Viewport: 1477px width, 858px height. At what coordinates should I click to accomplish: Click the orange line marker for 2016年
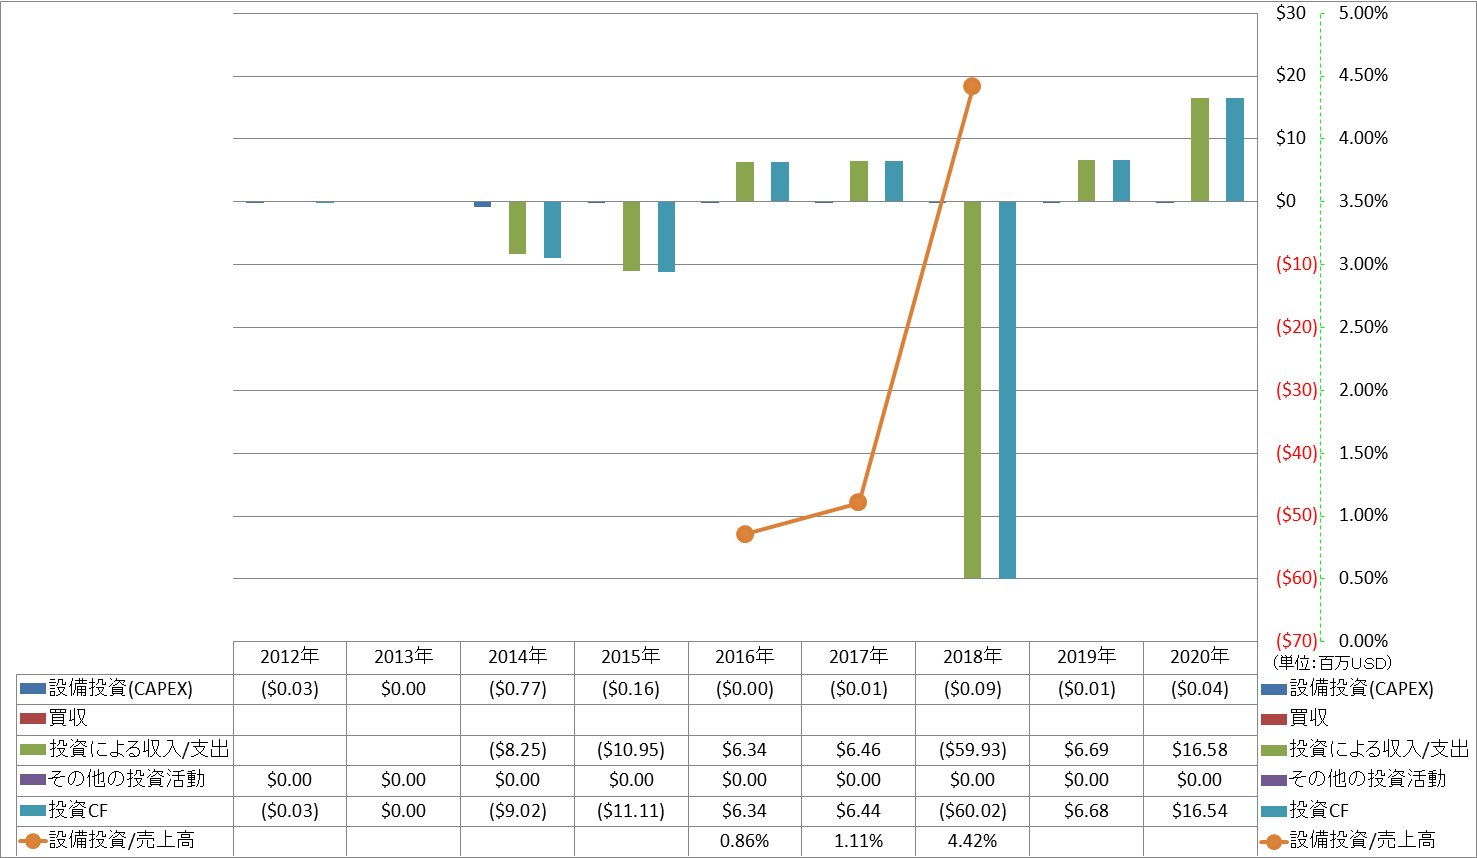coord(745,534)
